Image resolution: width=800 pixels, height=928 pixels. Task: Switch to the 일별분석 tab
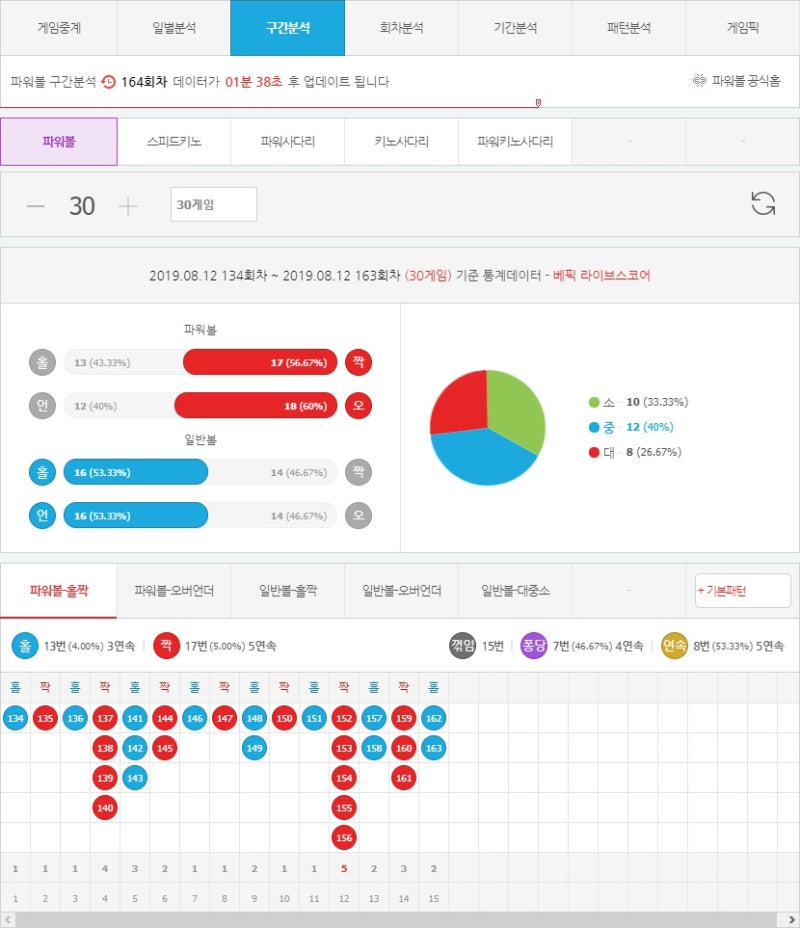click(x=173, y=28)
